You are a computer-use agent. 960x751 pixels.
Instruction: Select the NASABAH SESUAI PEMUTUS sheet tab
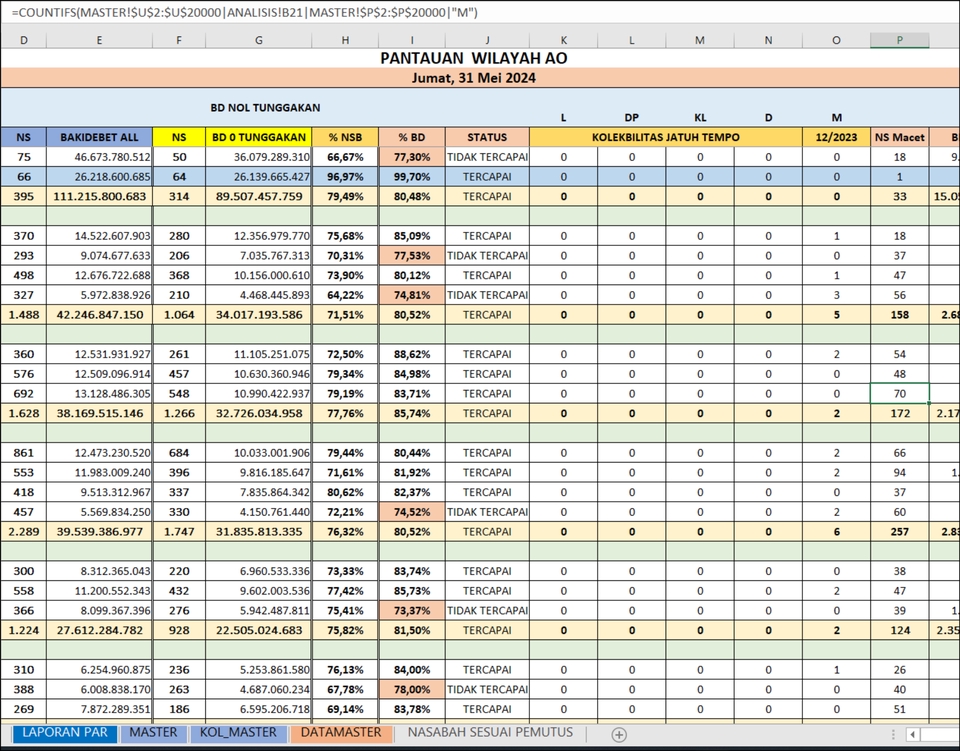[x=489, y=732]
